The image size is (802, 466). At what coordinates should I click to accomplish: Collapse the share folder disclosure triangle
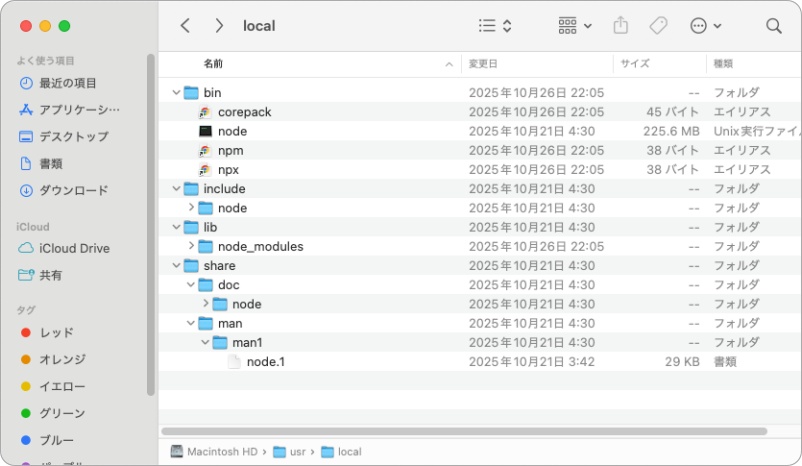pyautogui.click(x=177, y=266)
